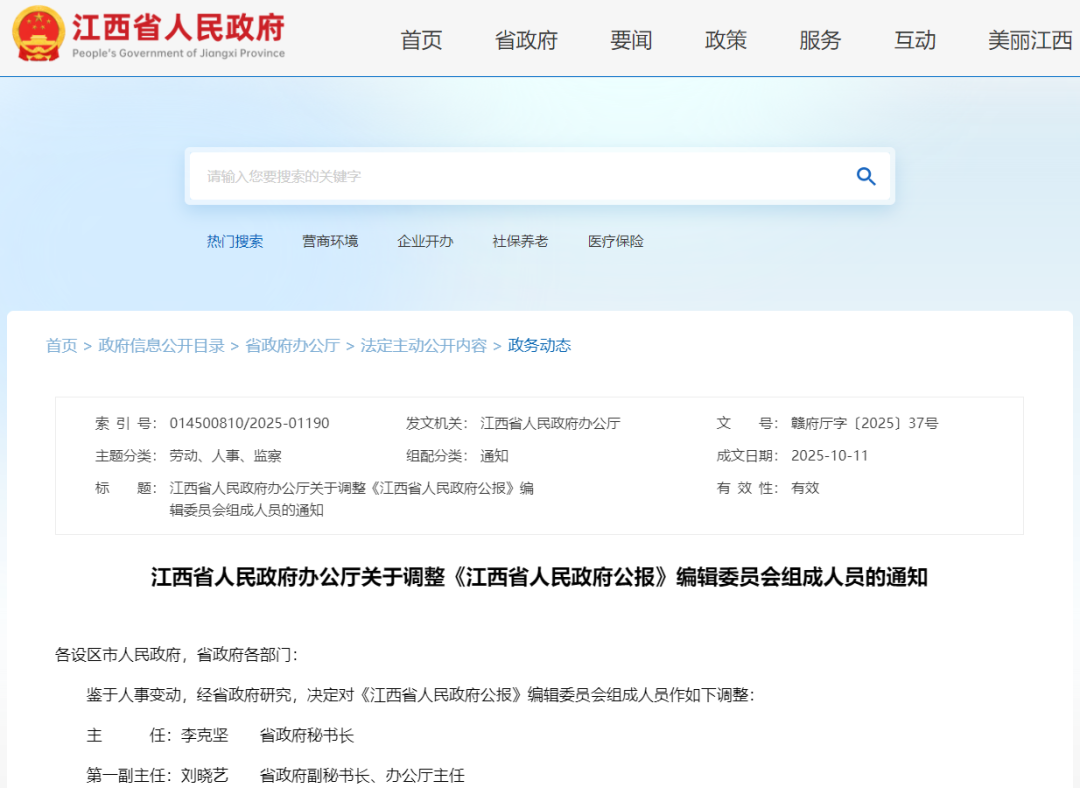
Task: Select the 企业开办 hot search link
Action: (425, 241)
